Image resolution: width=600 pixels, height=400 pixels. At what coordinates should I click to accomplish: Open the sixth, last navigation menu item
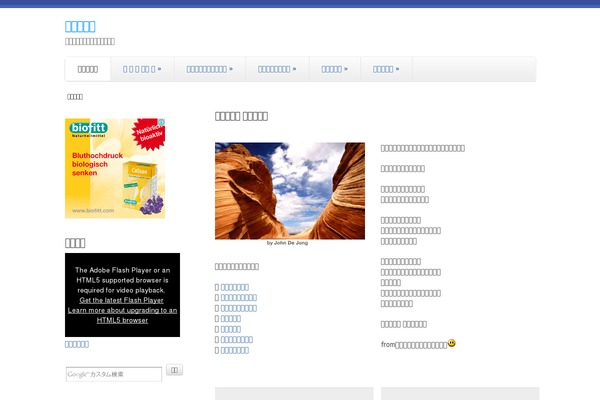(x=386, y=69)
